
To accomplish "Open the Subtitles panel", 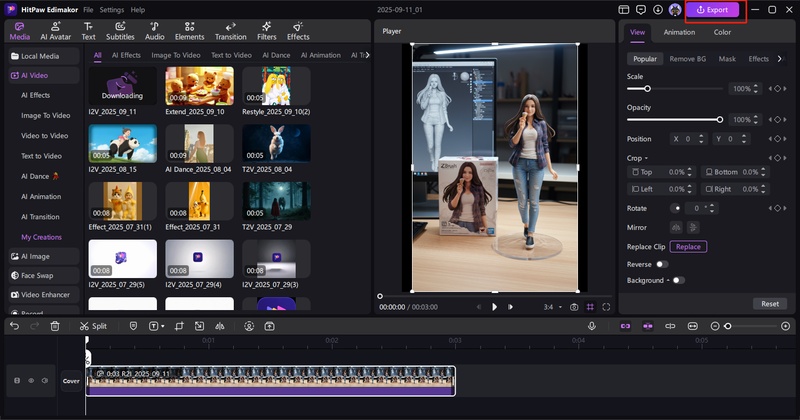I will click(x=120, y=31).
